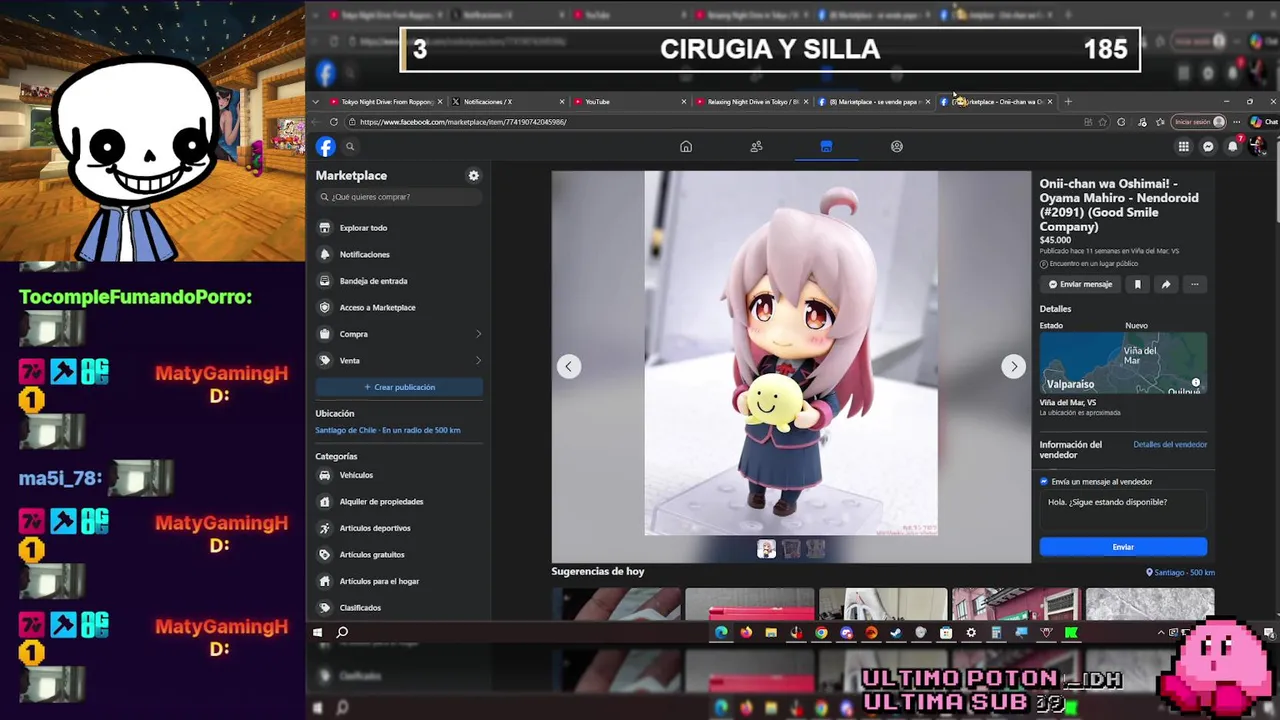The width and height of the screenshot is (1280, 720).
Task: Select the Marketplace icon in top navigation
Action: point(826,146)
